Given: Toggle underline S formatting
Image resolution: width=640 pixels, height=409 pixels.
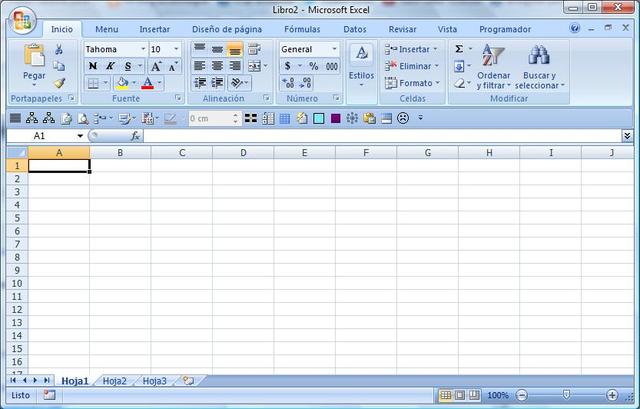Looking at the screenshot, I should [128, 66].
